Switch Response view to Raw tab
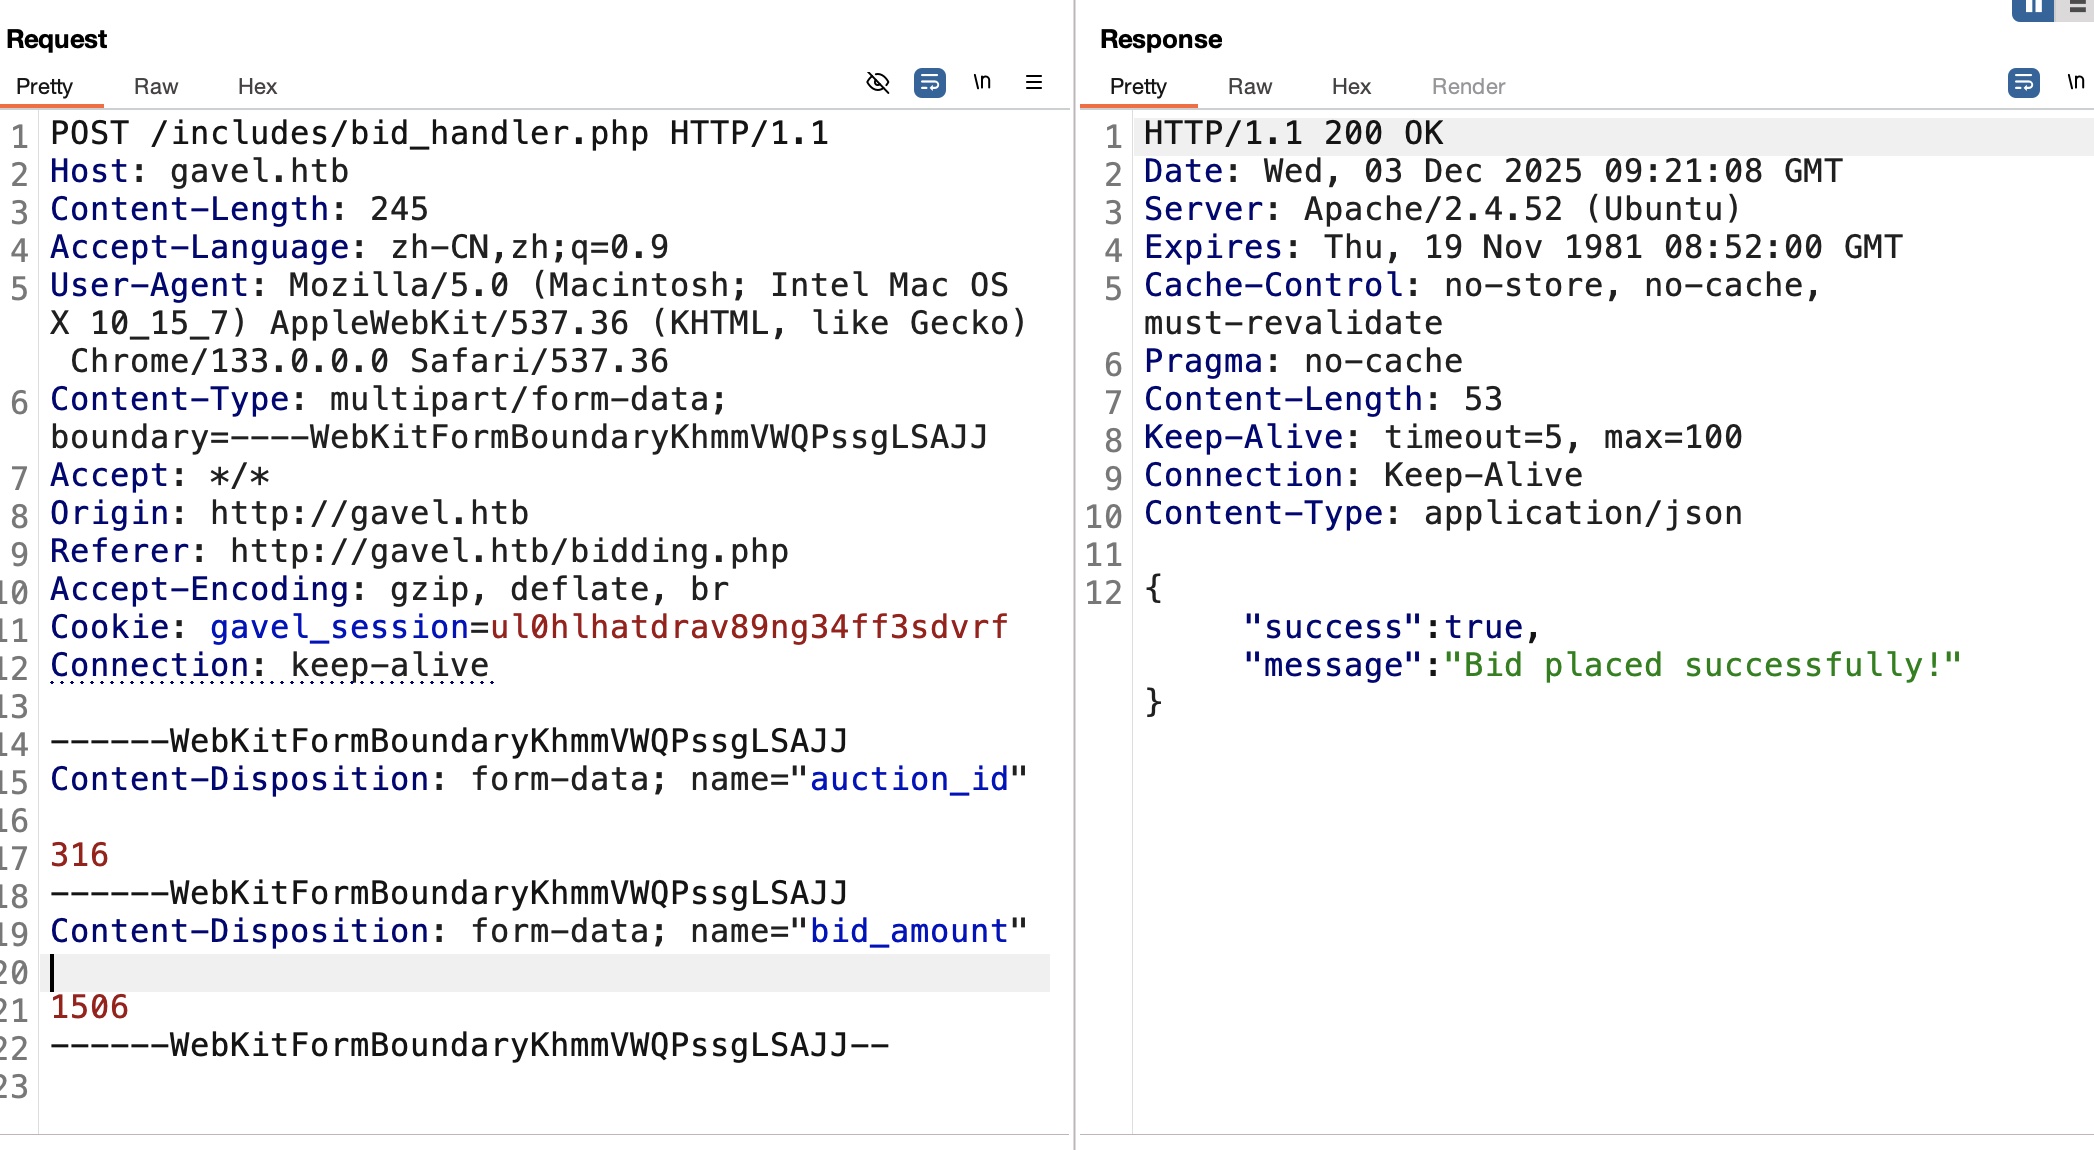Viewport: 2094px width, 1150px height. (x=1250, y=87)
